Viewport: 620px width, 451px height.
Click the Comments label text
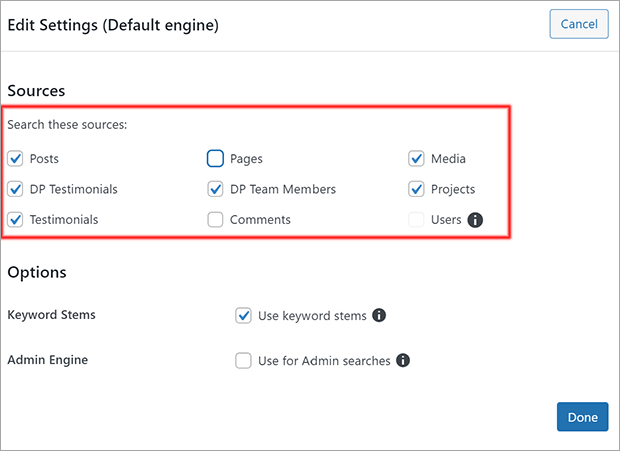coord(260,220)
